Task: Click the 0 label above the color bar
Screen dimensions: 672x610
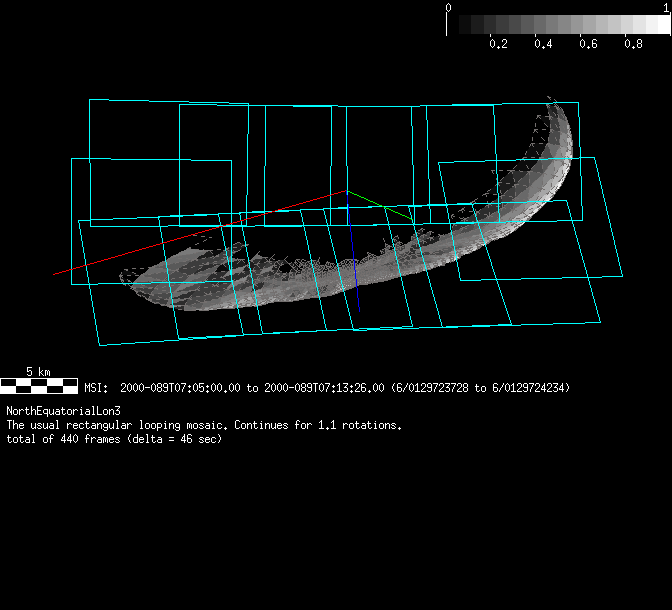Action: (448, 7)
